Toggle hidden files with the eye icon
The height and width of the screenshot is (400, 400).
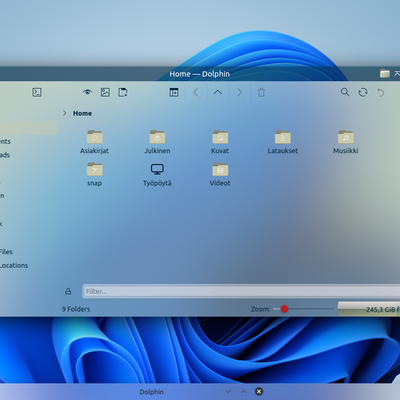coord(87,92)
